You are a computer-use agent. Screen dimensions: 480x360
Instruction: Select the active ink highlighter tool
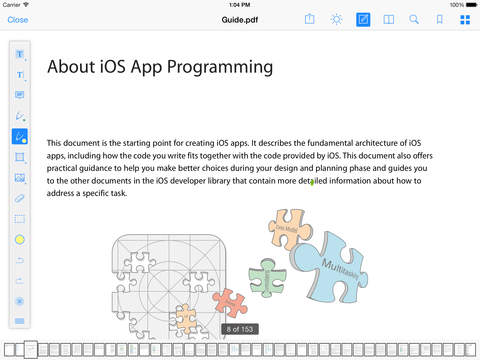click(x=20, y=136)
